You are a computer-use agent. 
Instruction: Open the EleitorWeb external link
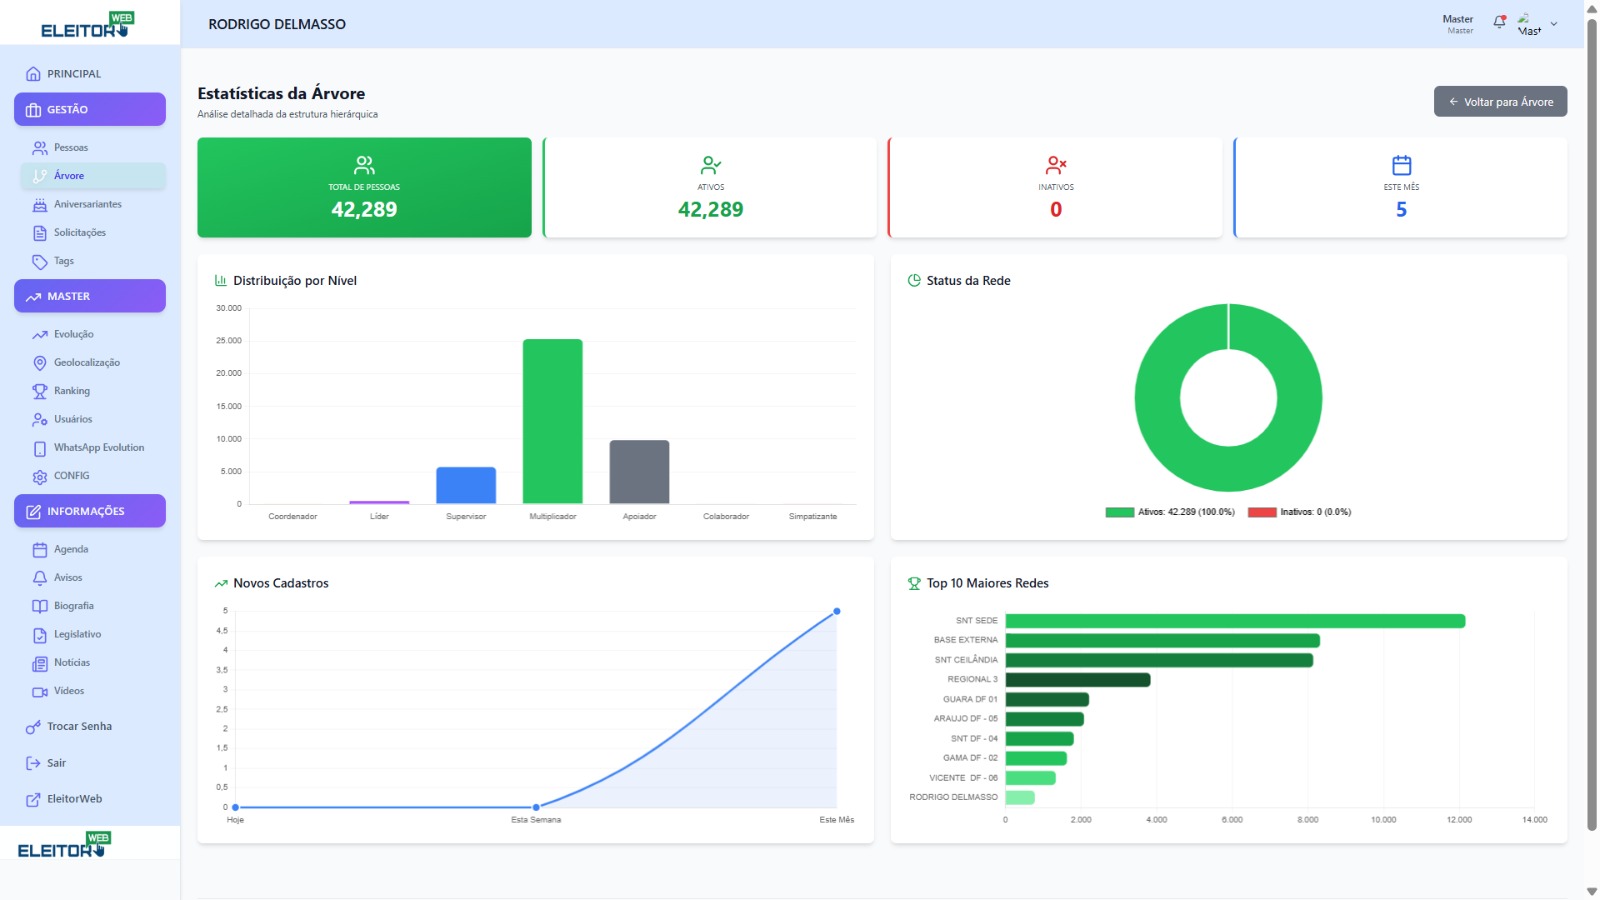[74, 799]
